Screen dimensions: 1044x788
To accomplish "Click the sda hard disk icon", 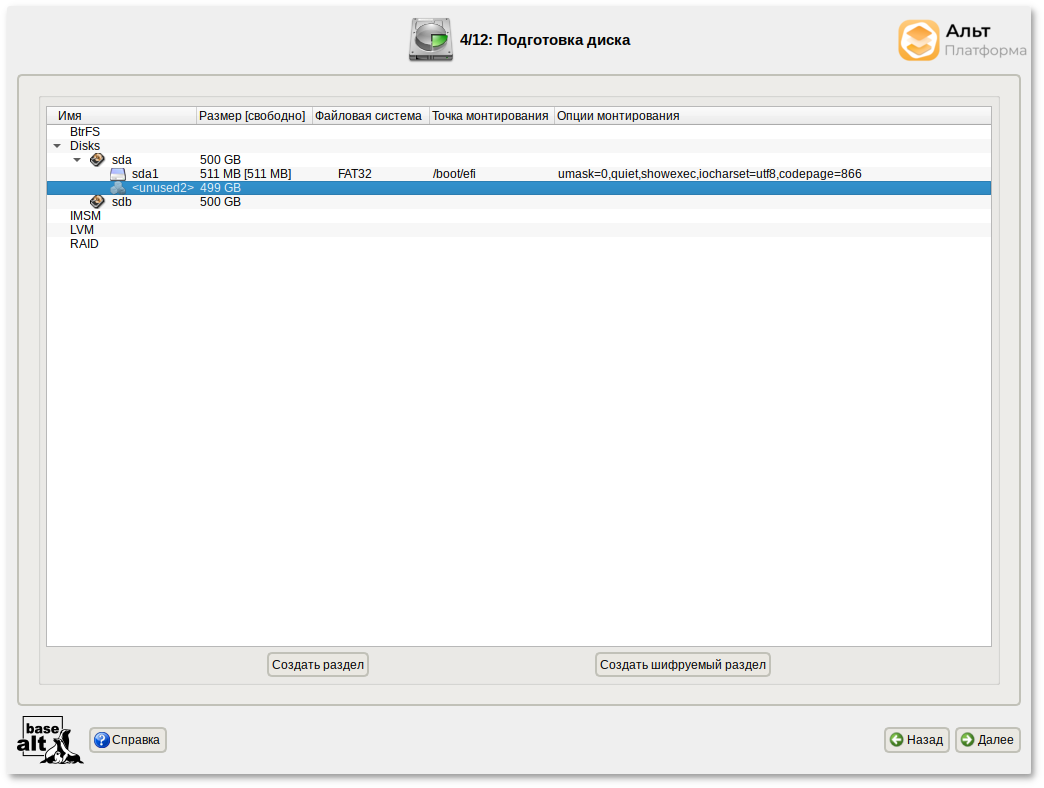I will pos(97,160).
